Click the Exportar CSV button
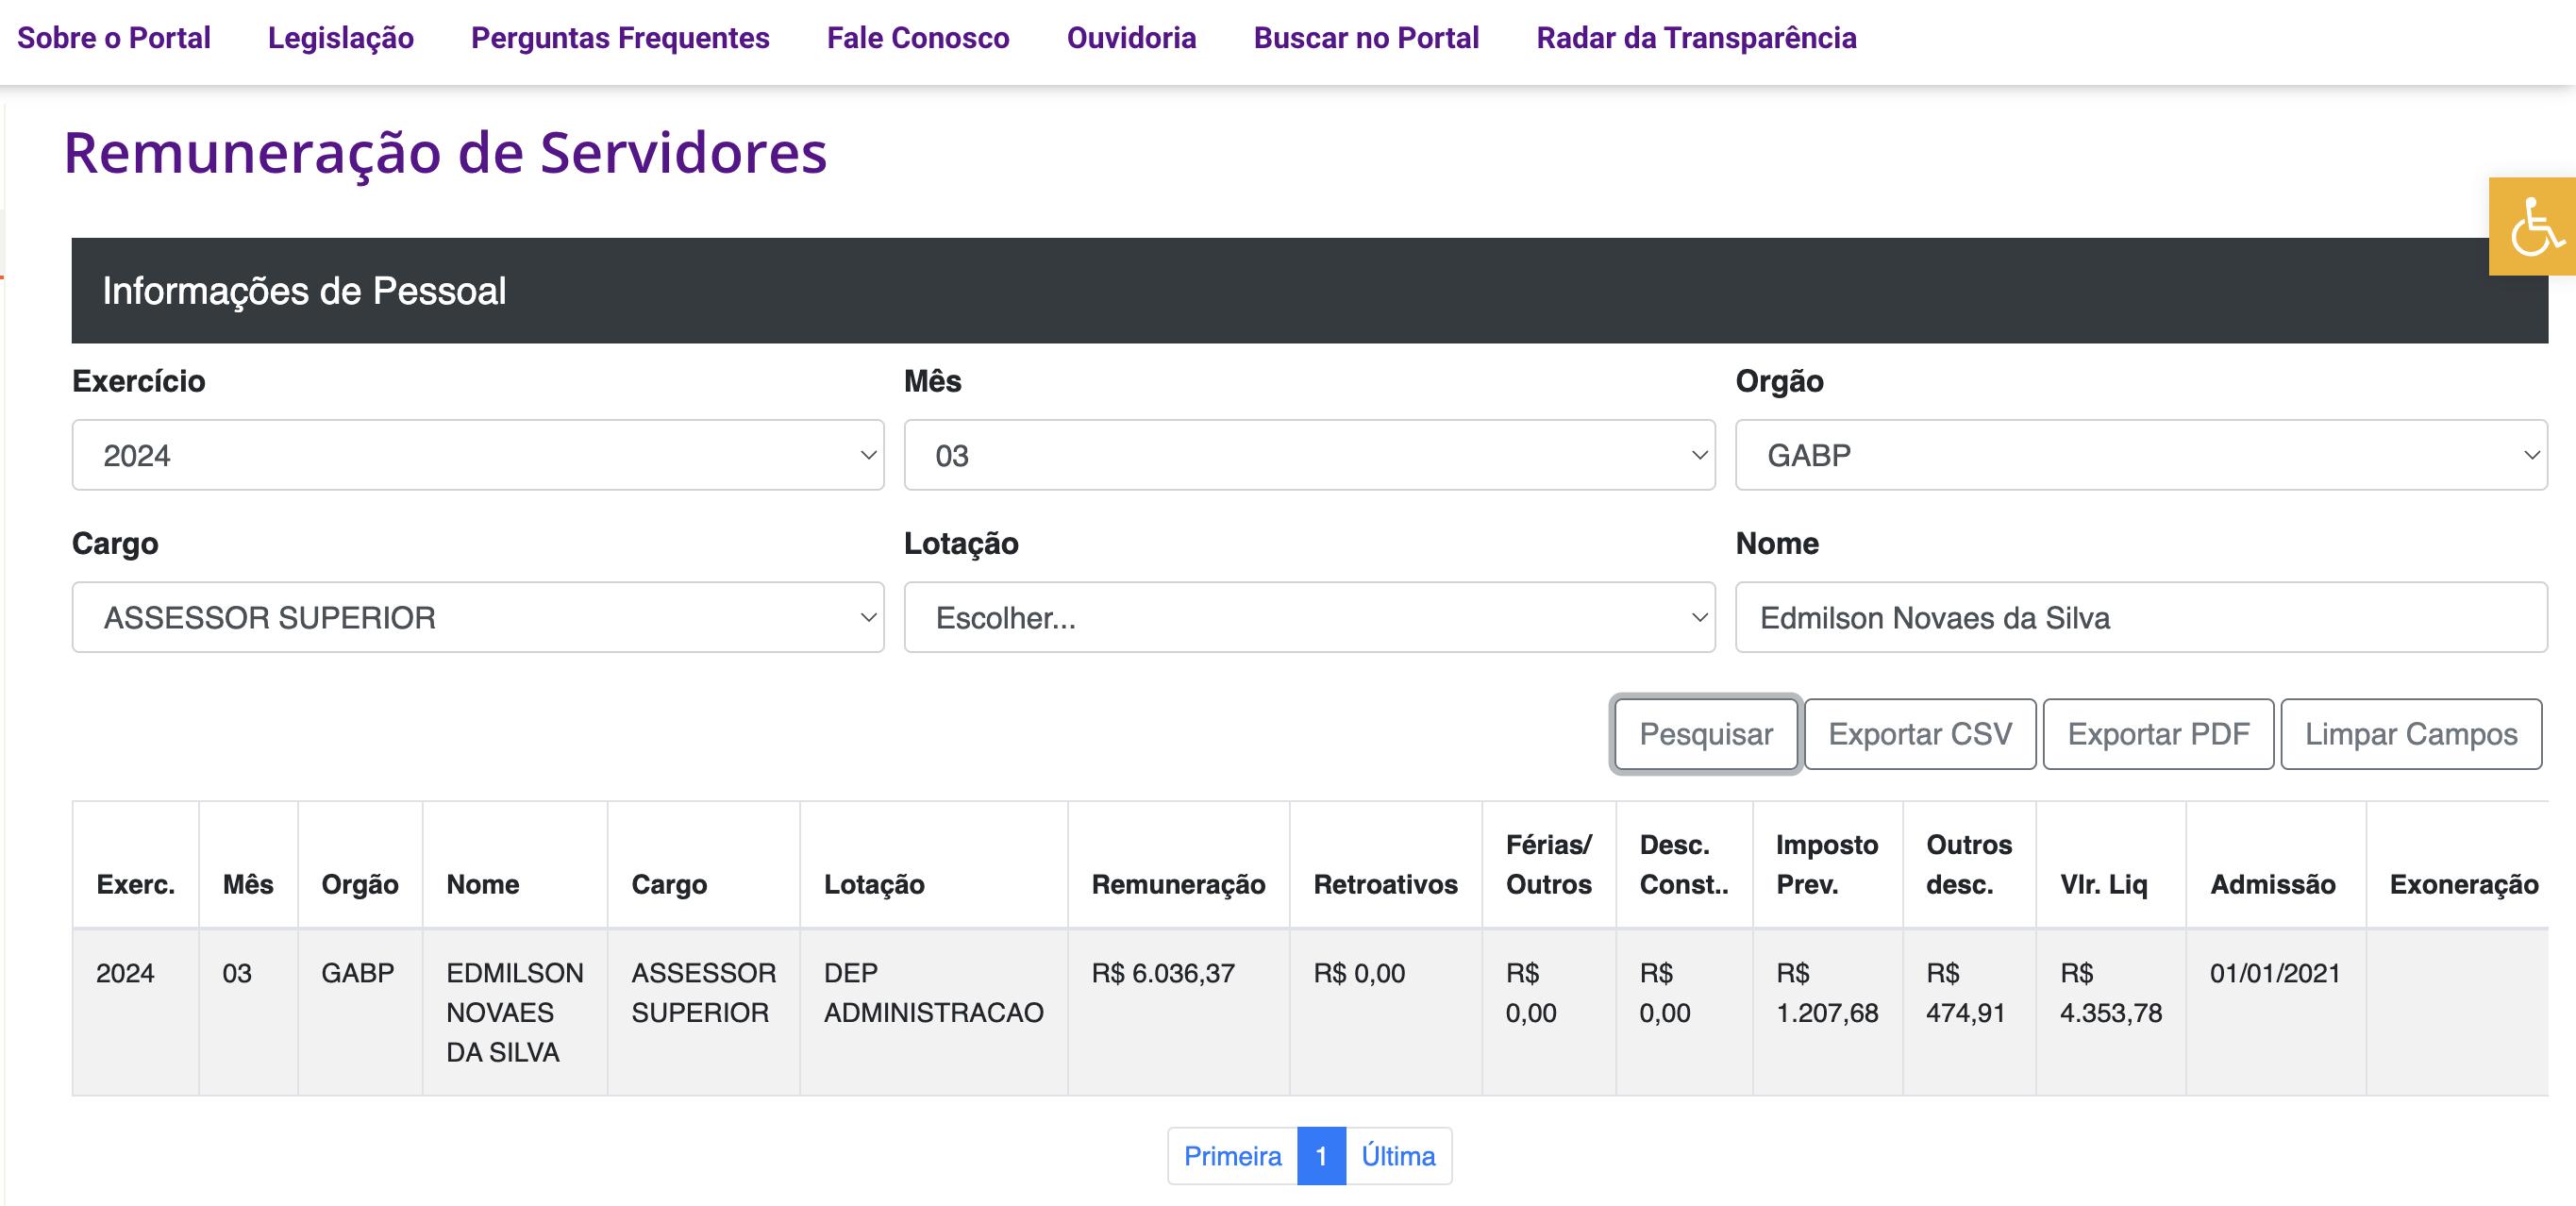This screenshot has height=1206, width=2576. coord(1920,734)
